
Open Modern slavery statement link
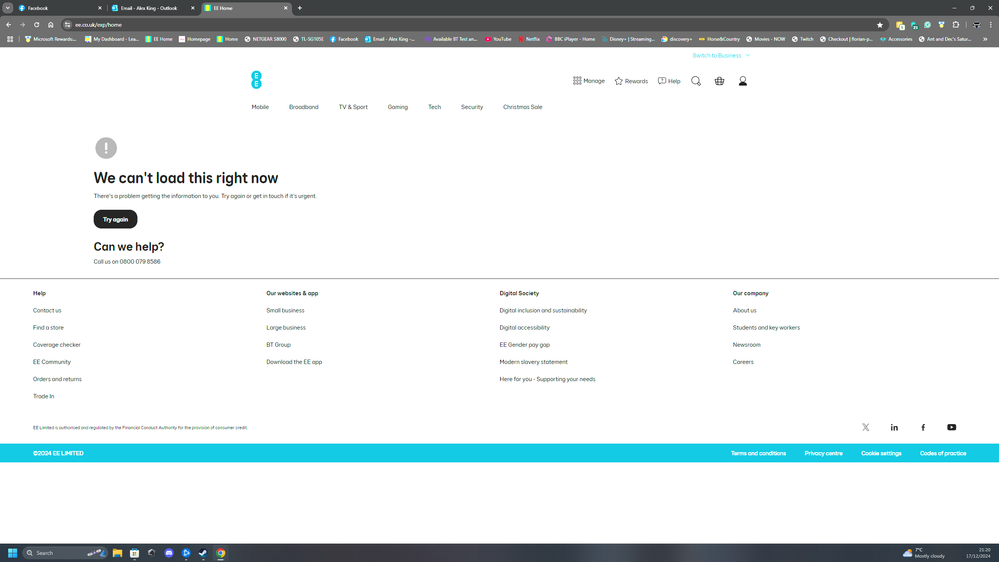pos(533,362)
